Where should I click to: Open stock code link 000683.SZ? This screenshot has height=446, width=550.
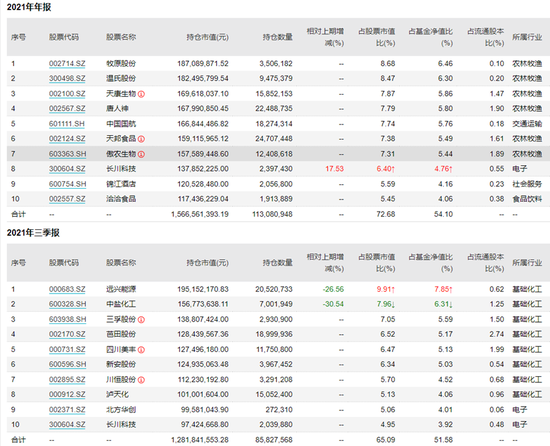click(x=67, y=289)
